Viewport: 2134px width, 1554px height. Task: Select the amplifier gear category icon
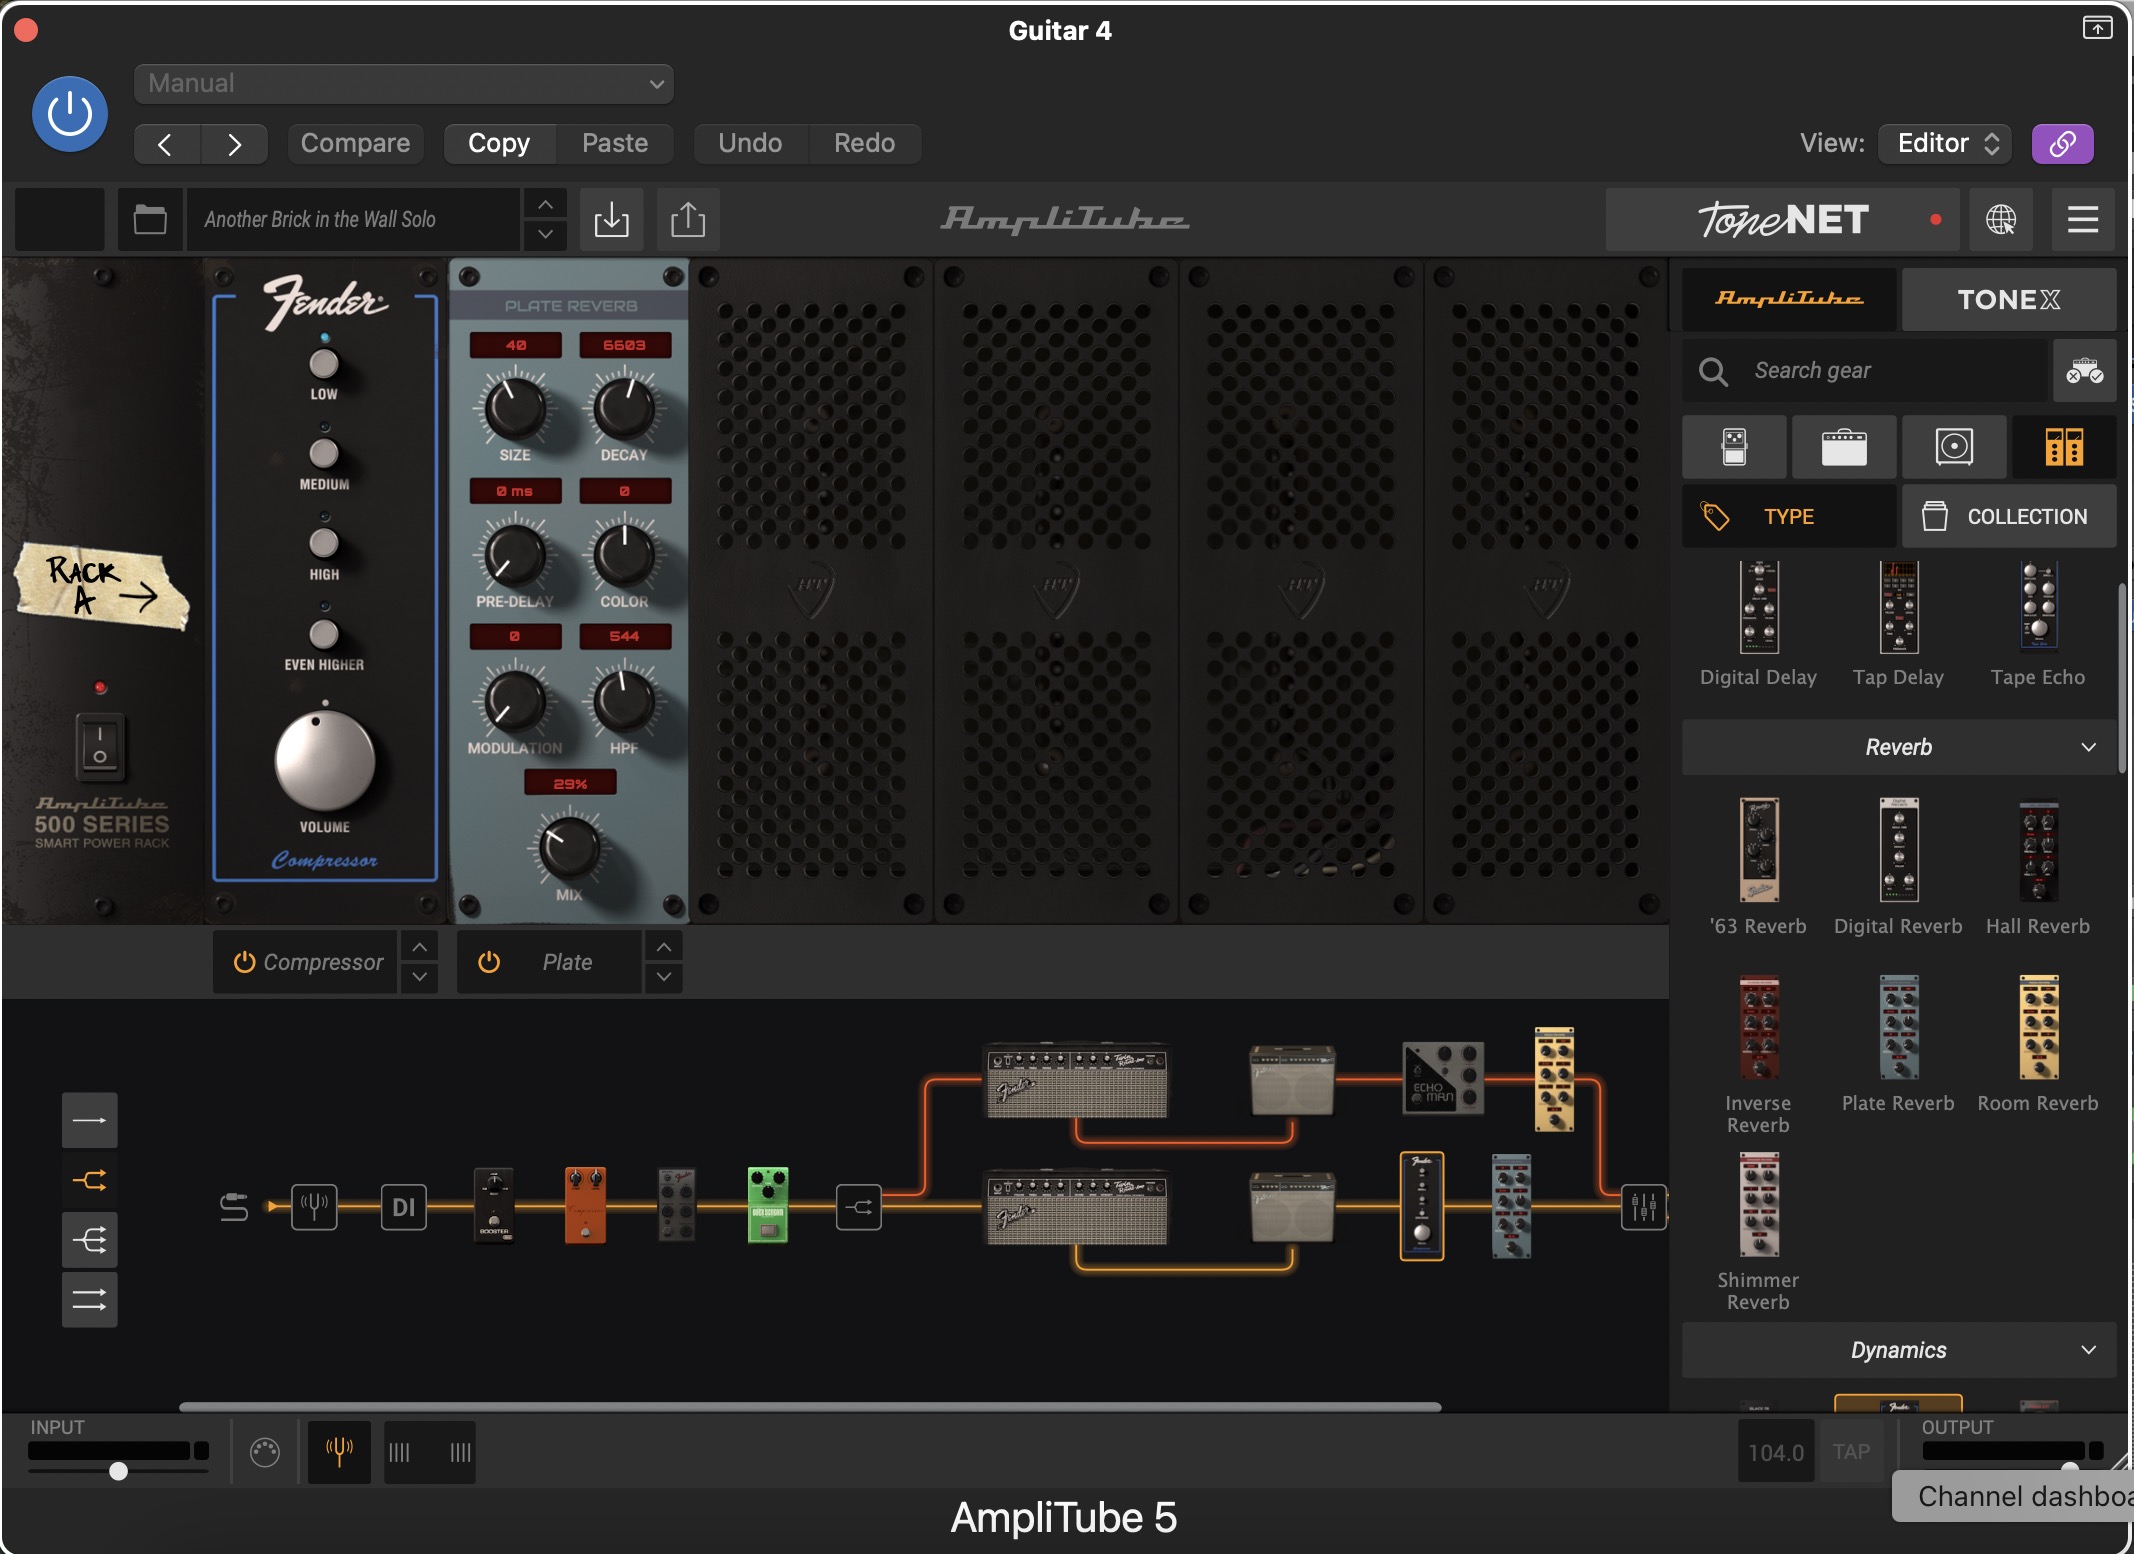(1844, 446)
